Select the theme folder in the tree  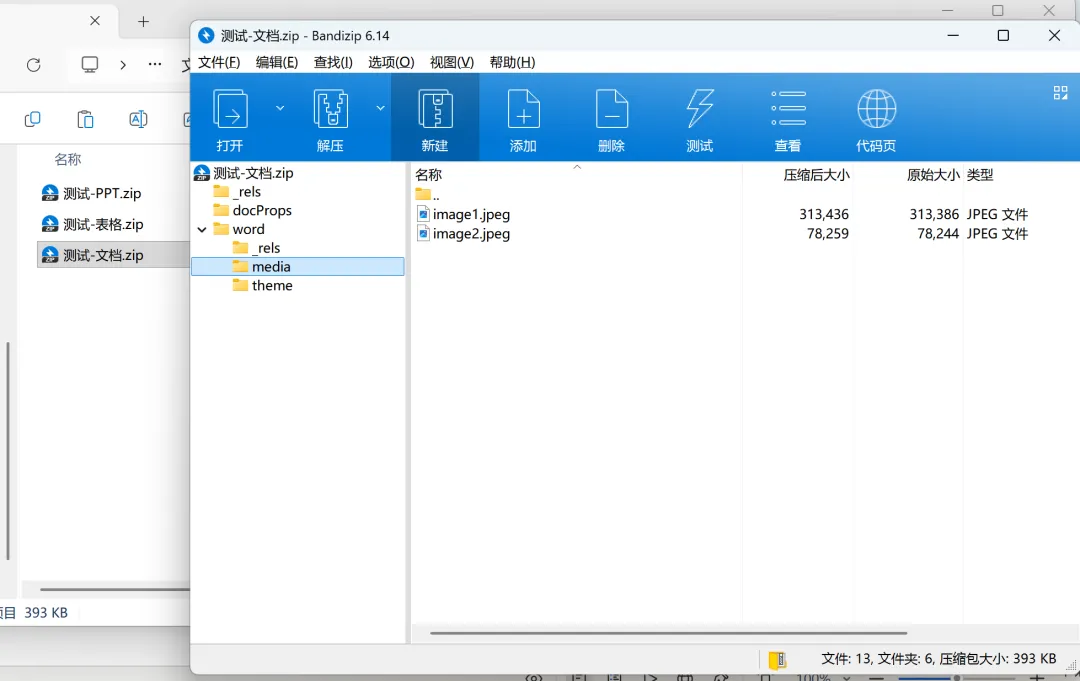271,285
